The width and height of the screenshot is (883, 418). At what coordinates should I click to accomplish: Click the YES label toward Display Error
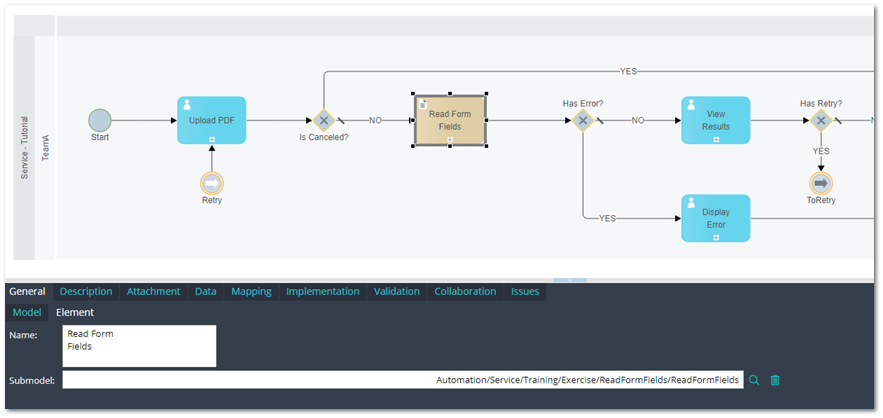click(x=607, y=218)
